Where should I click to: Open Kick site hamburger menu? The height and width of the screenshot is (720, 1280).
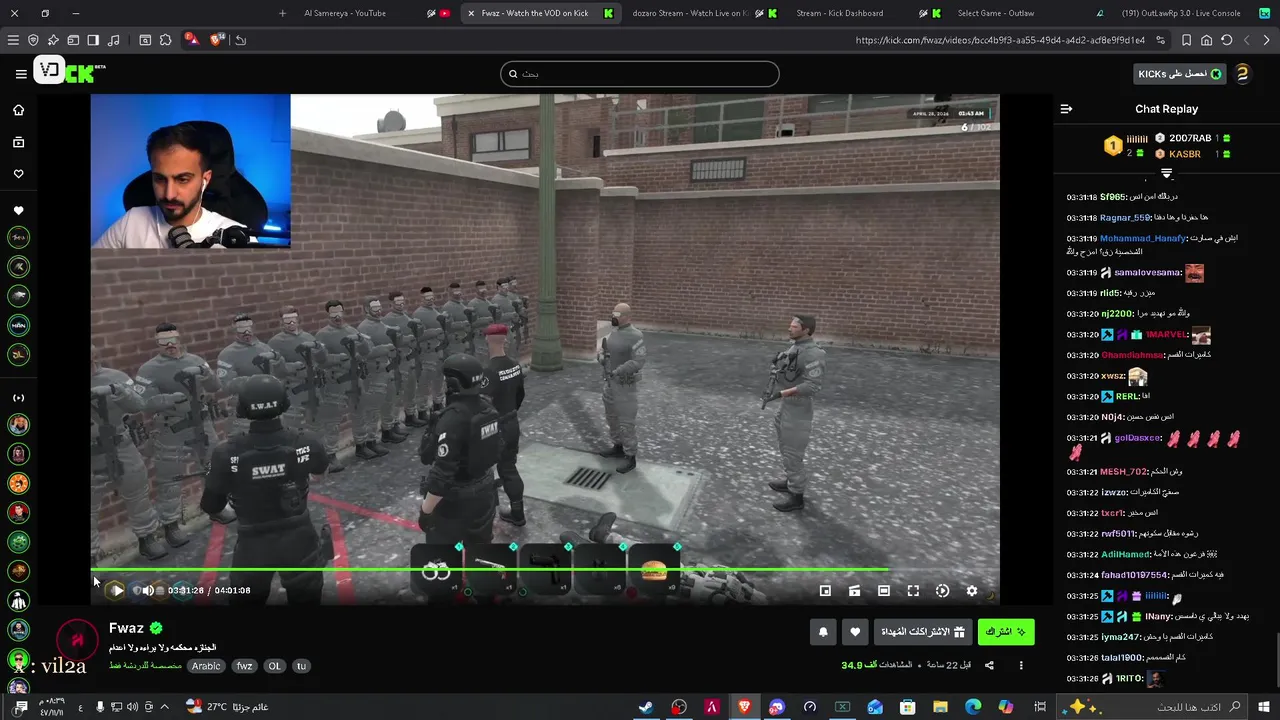coord(21,73)
